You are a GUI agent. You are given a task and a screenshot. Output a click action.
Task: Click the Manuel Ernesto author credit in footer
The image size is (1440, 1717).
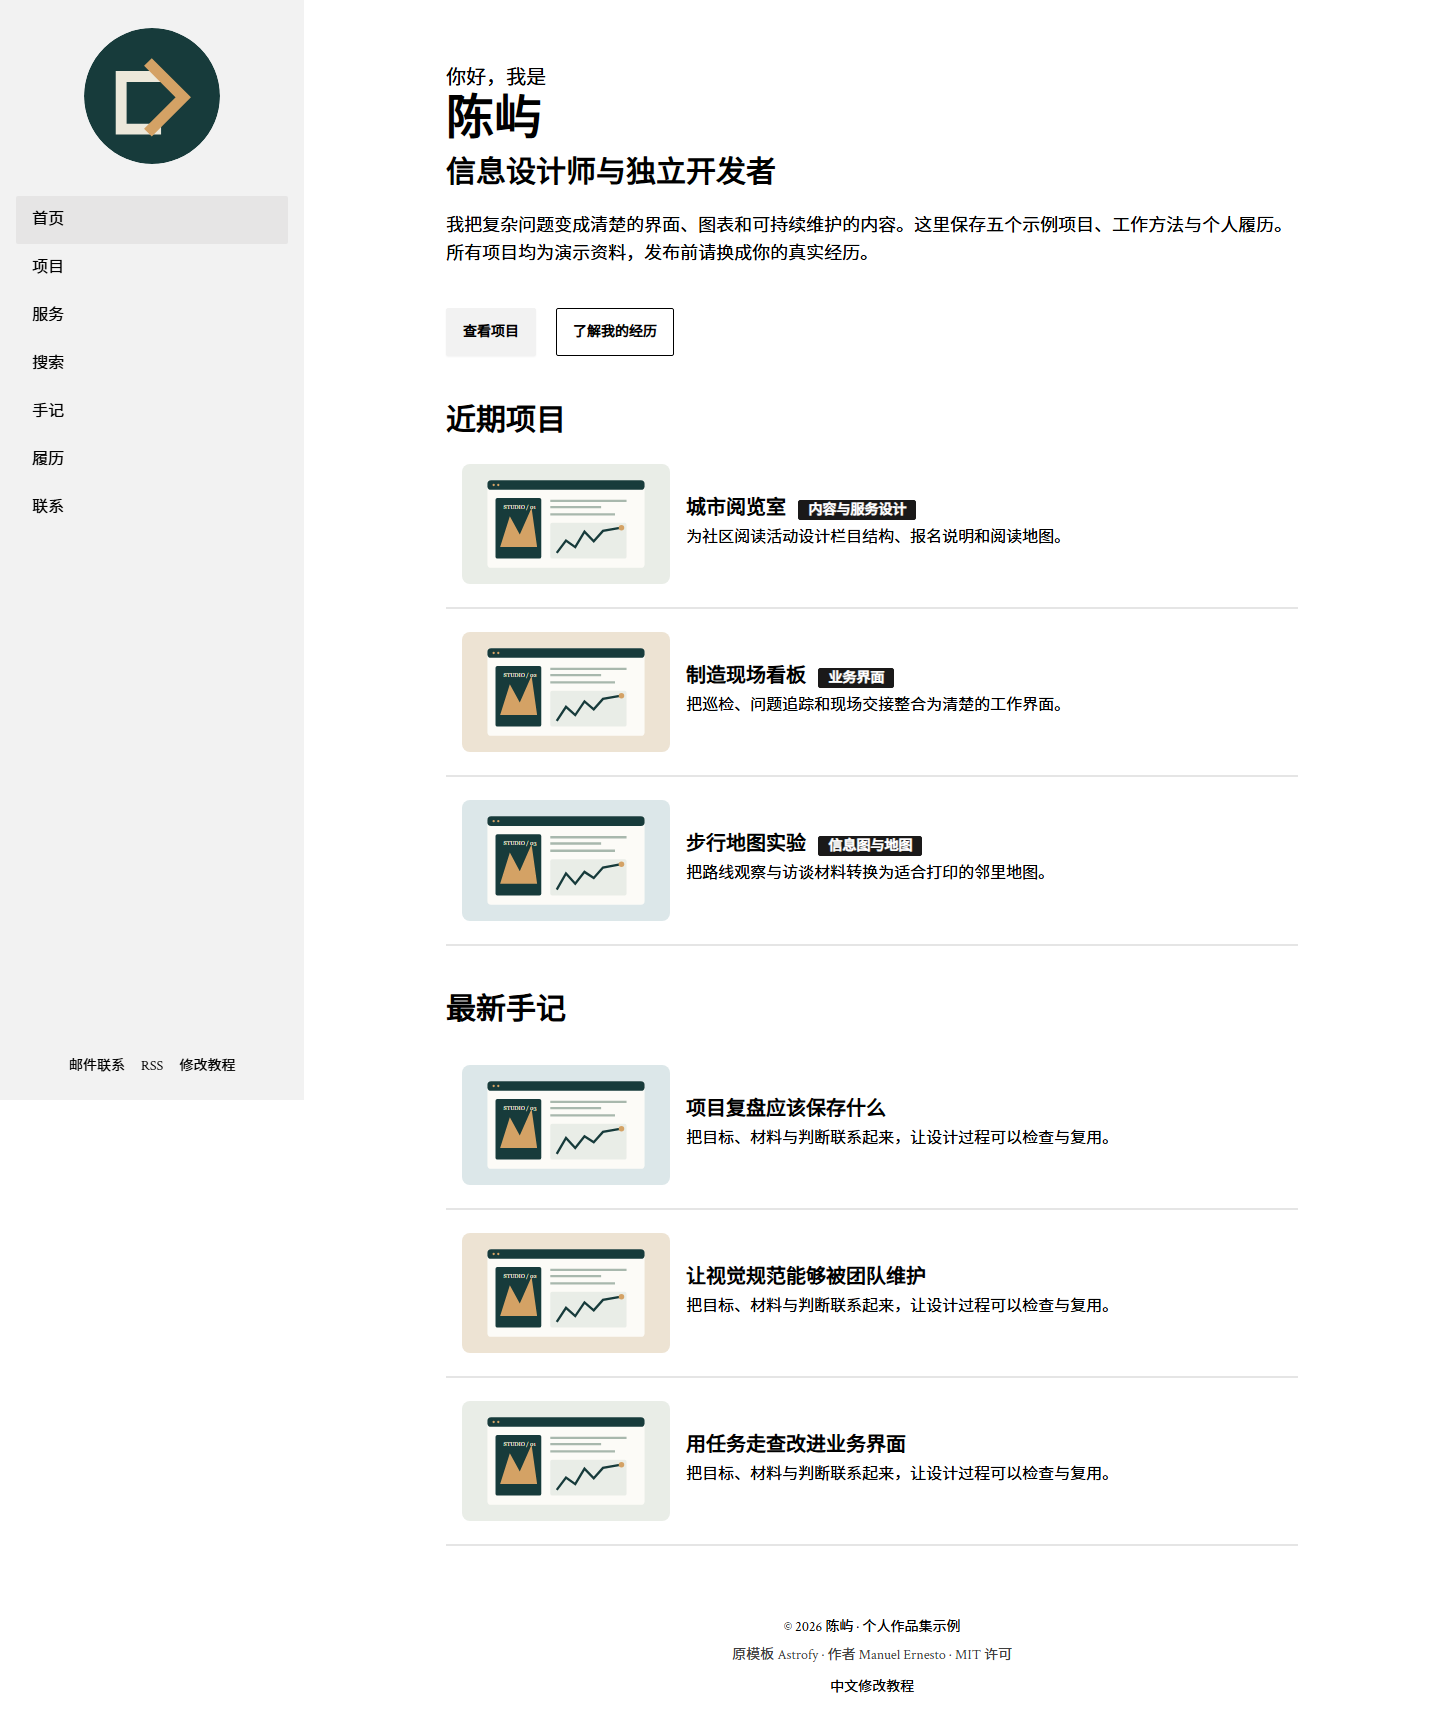902,1655
